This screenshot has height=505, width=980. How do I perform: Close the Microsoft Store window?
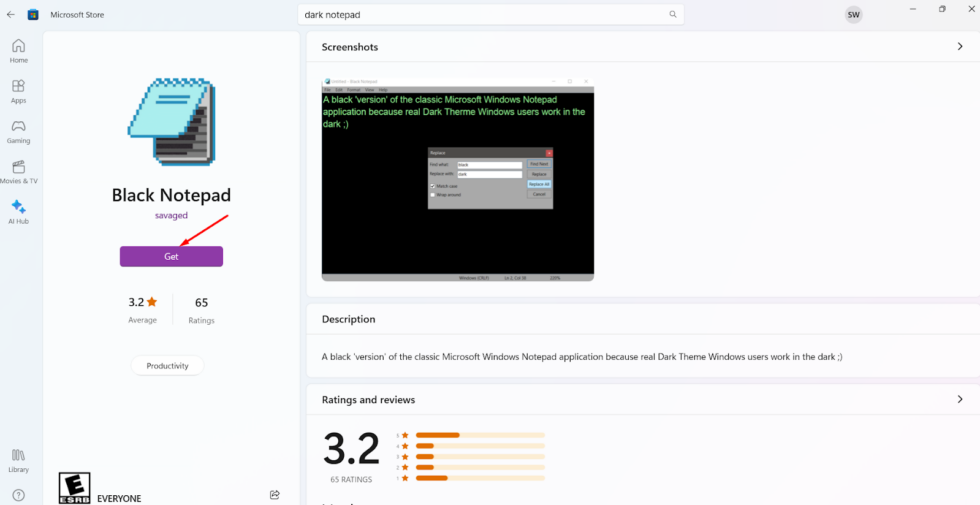coord(971,9)
